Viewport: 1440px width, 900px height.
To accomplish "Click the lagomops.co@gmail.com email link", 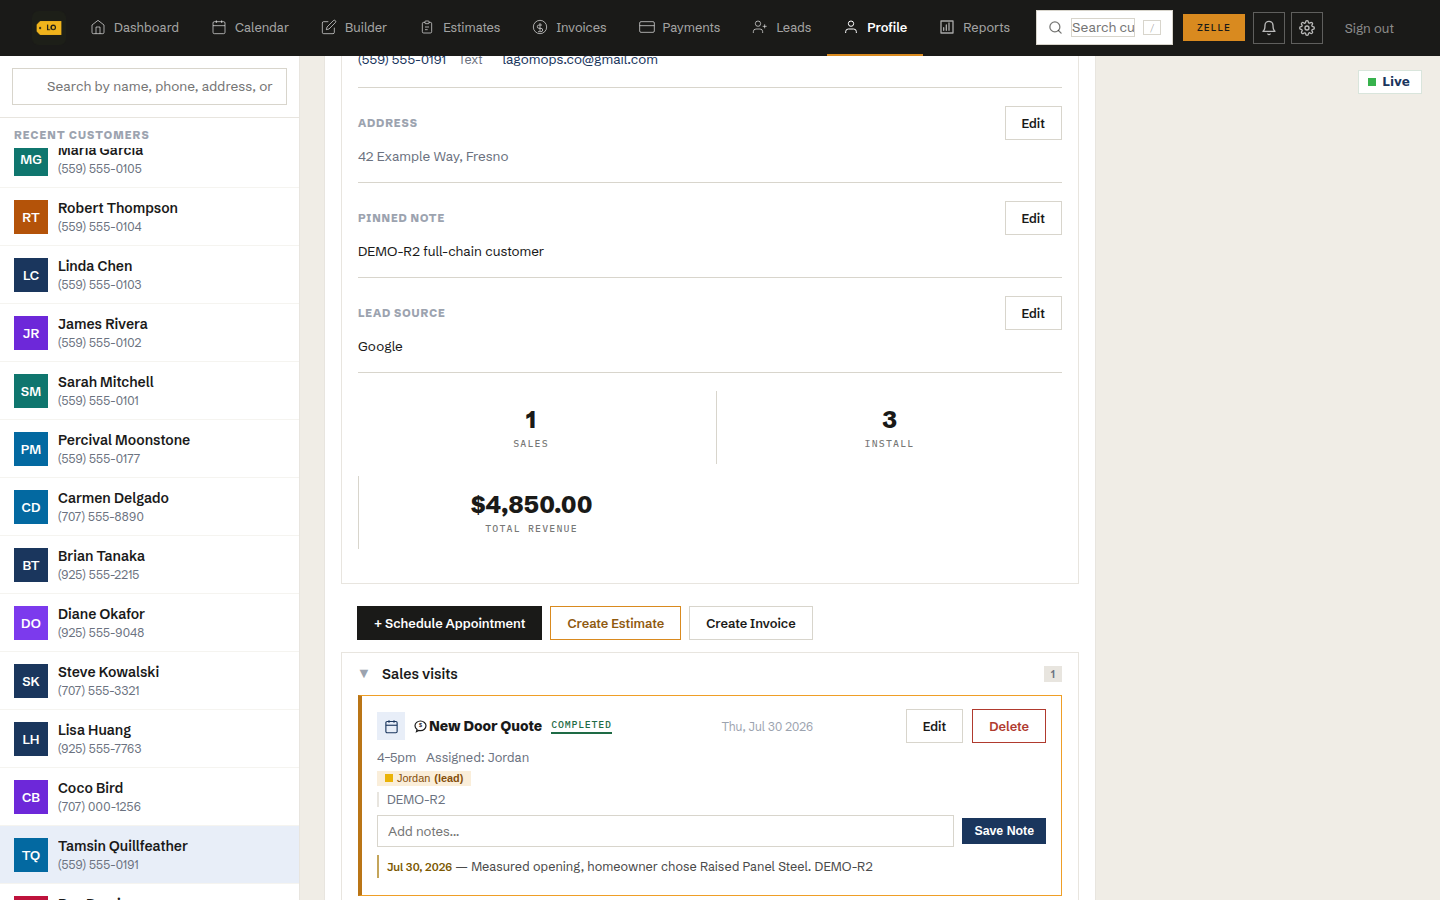I will pyautogui.click(x=580, y=60).
